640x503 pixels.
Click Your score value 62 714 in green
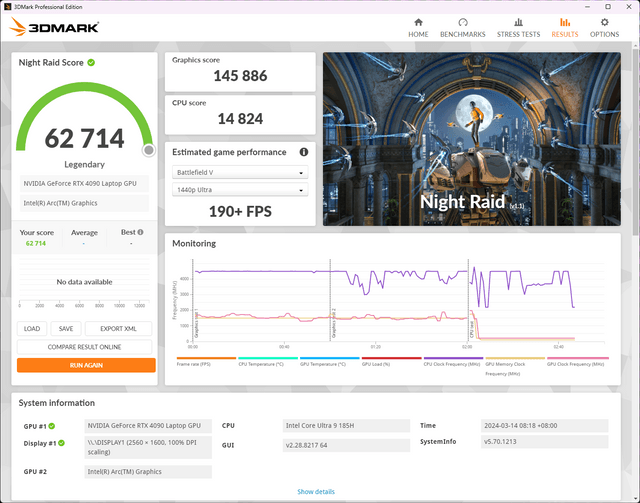click(x=36, y=243)
